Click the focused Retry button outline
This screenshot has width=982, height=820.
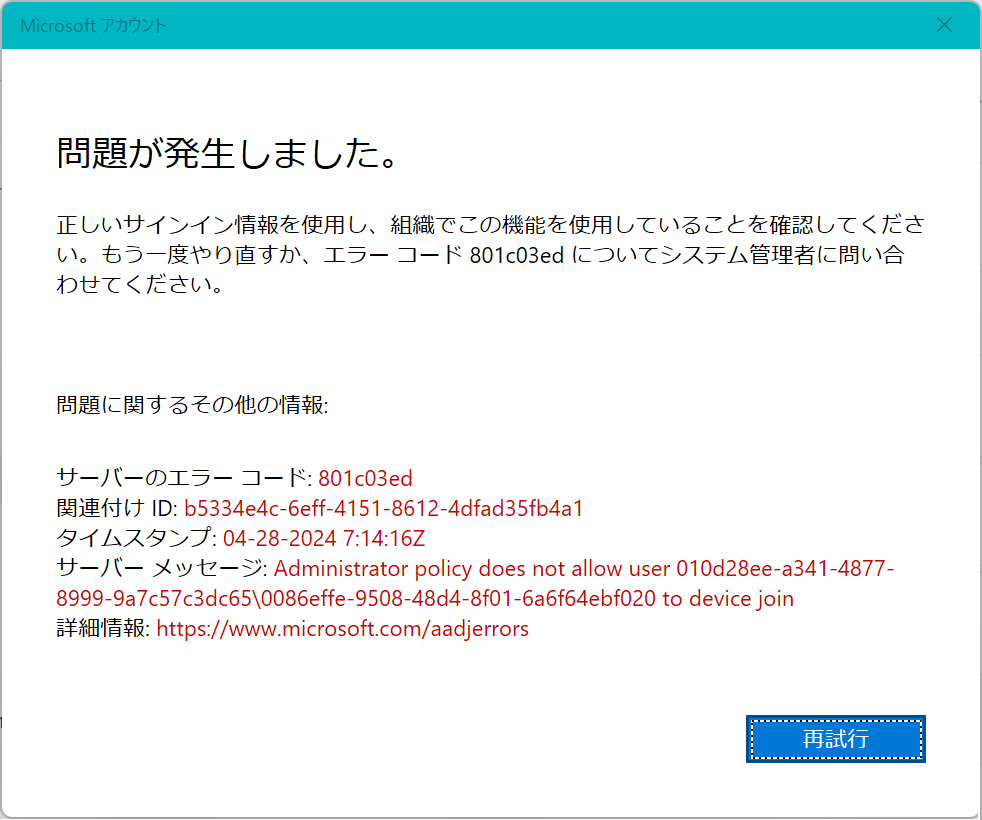click(x=835, y=738)
